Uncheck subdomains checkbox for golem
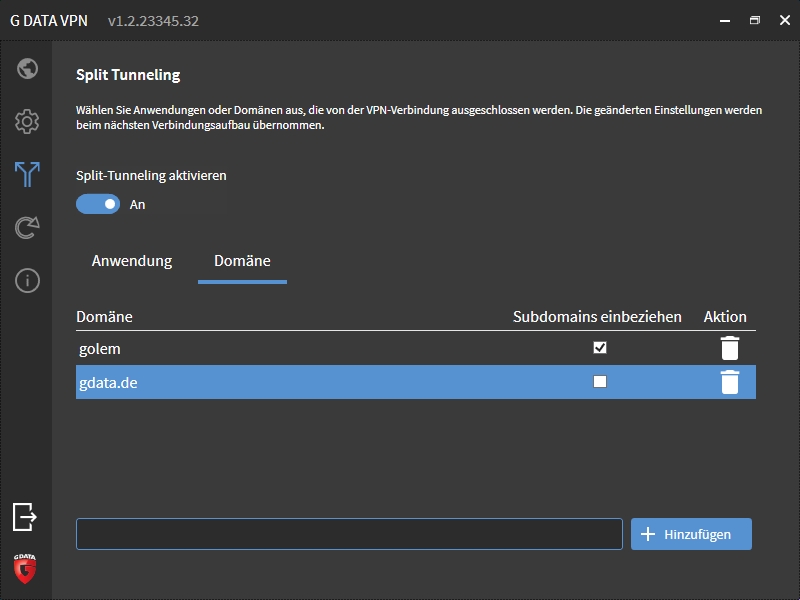Screen dimensions: 800x600 pos(600,347)
